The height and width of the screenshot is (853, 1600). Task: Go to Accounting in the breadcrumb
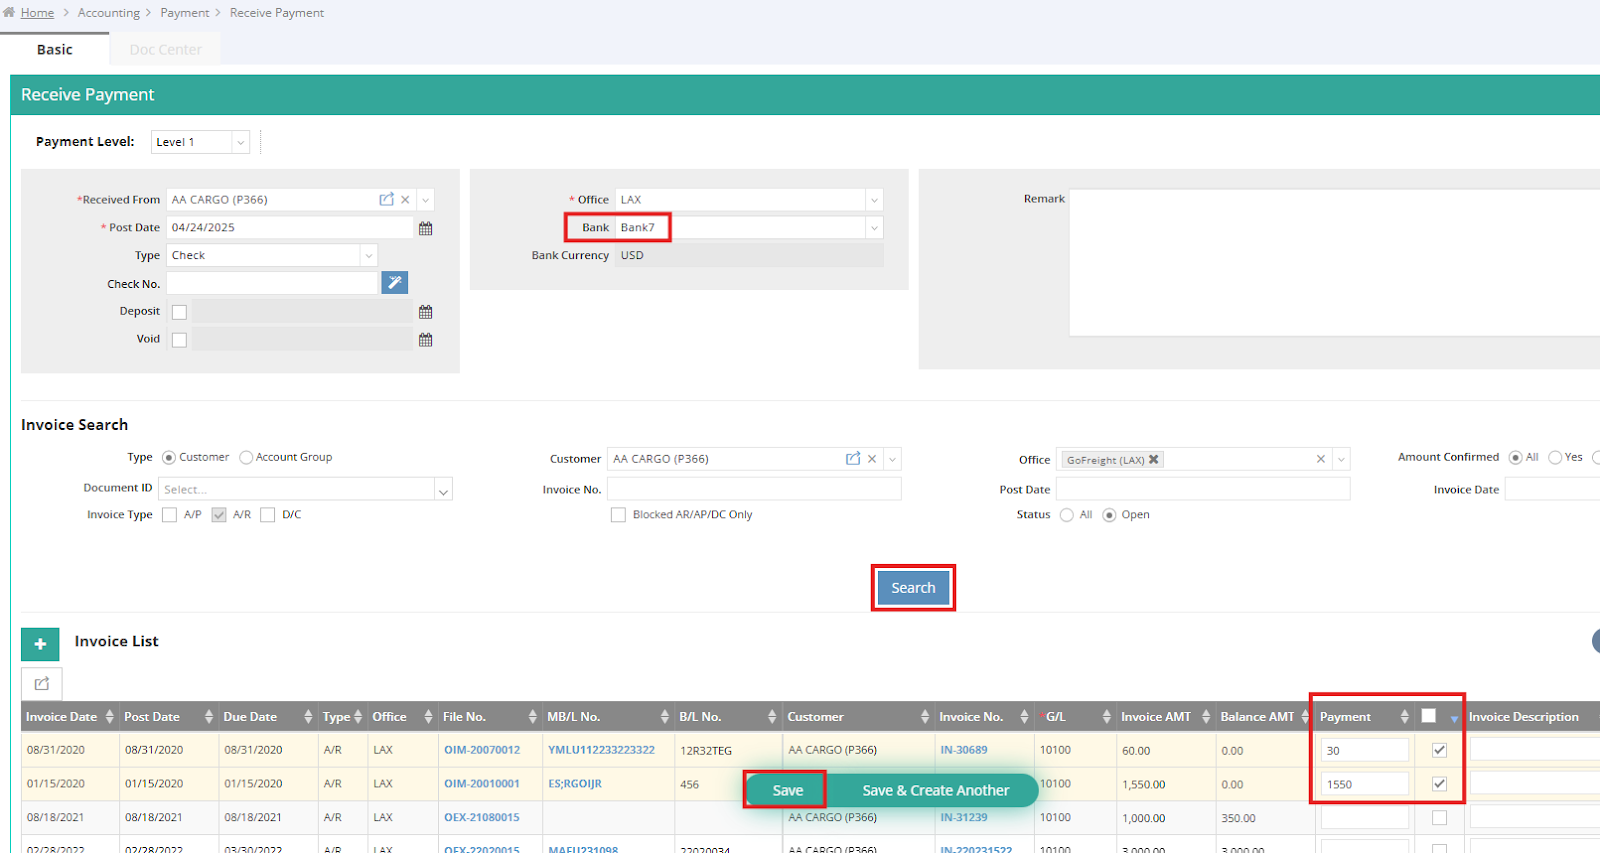(x=108, y=13)
